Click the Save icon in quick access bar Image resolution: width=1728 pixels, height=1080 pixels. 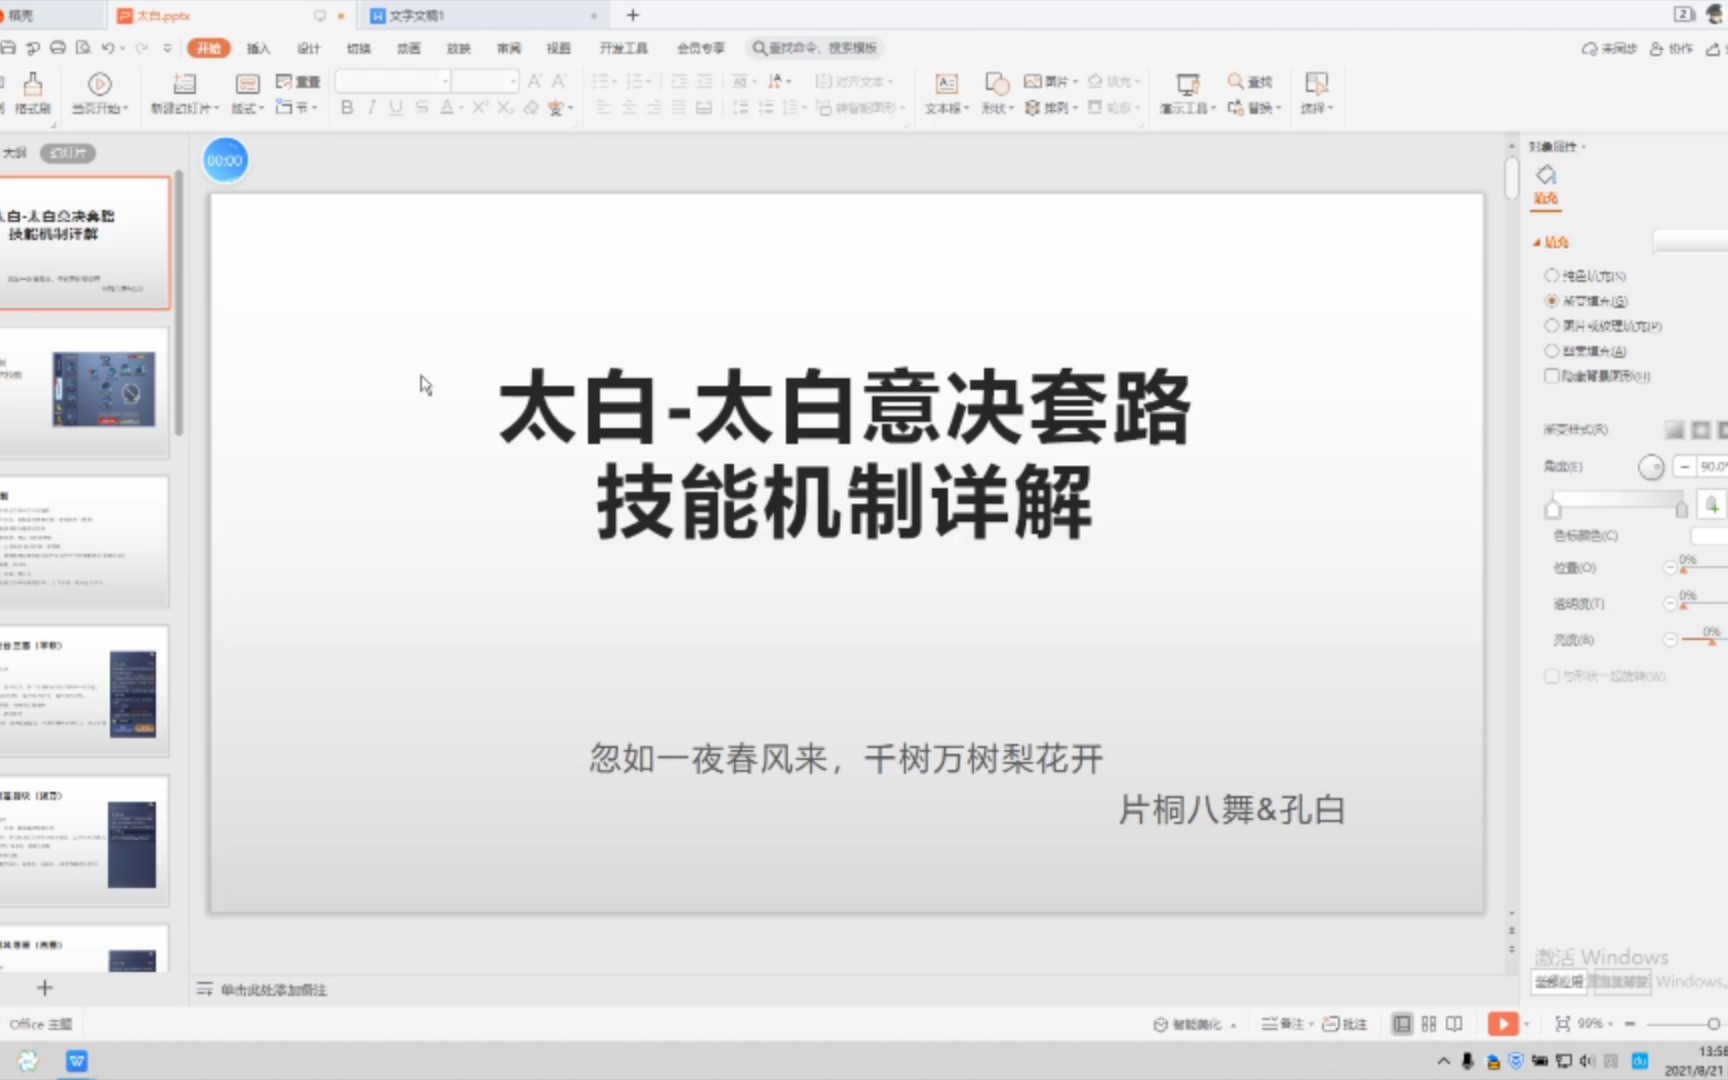pyautogui.click(x=8, y=47)
